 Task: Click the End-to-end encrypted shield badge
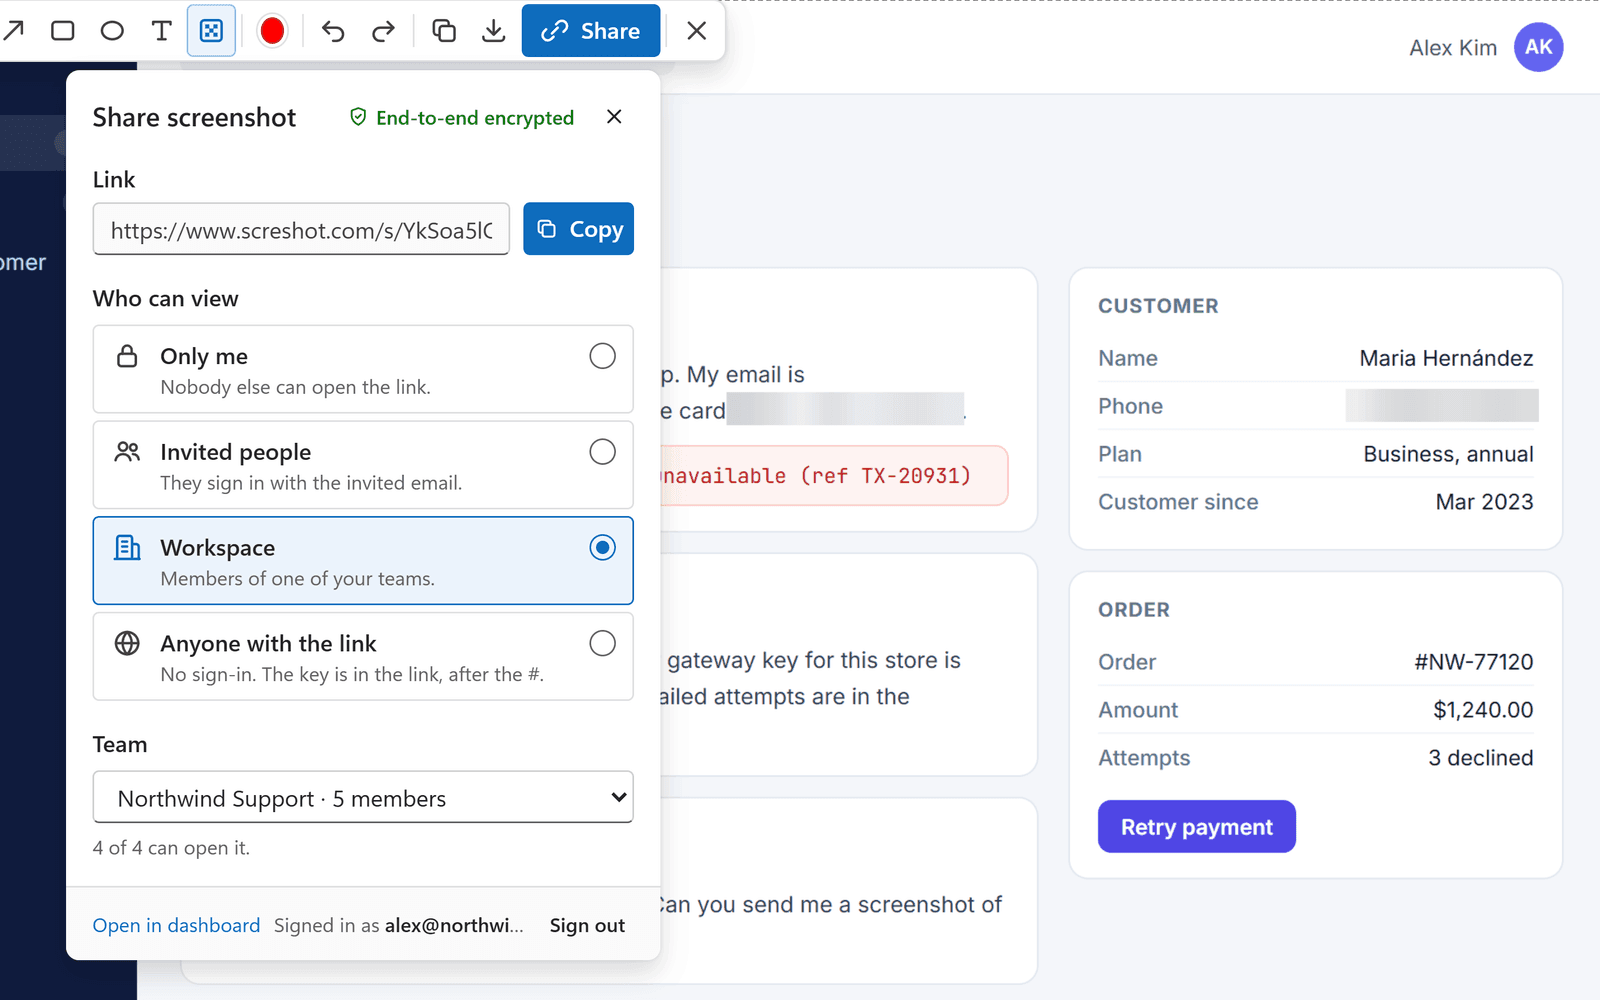(461, 118)
